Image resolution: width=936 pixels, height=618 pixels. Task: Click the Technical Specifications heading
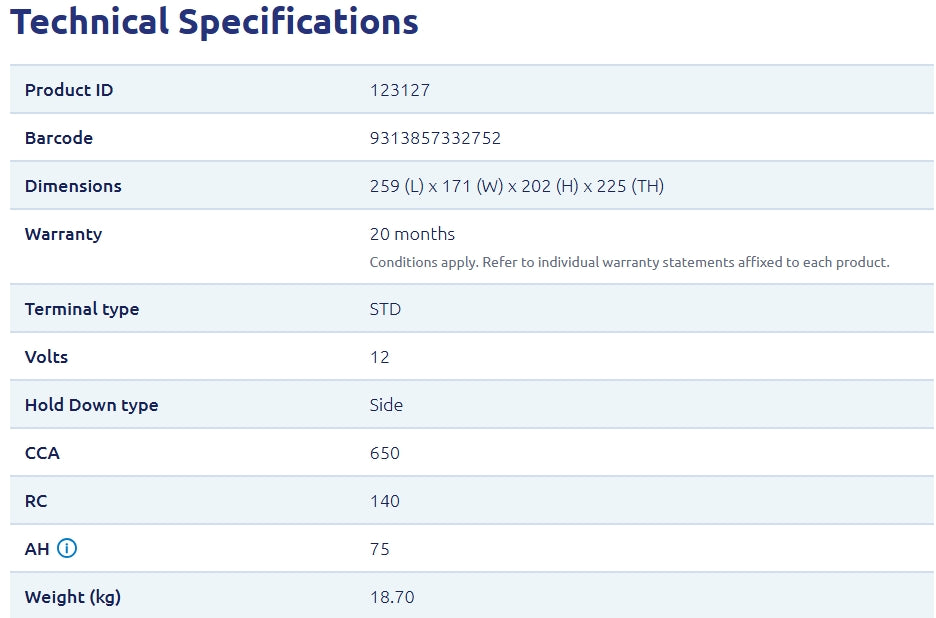[x=214, y=21]
